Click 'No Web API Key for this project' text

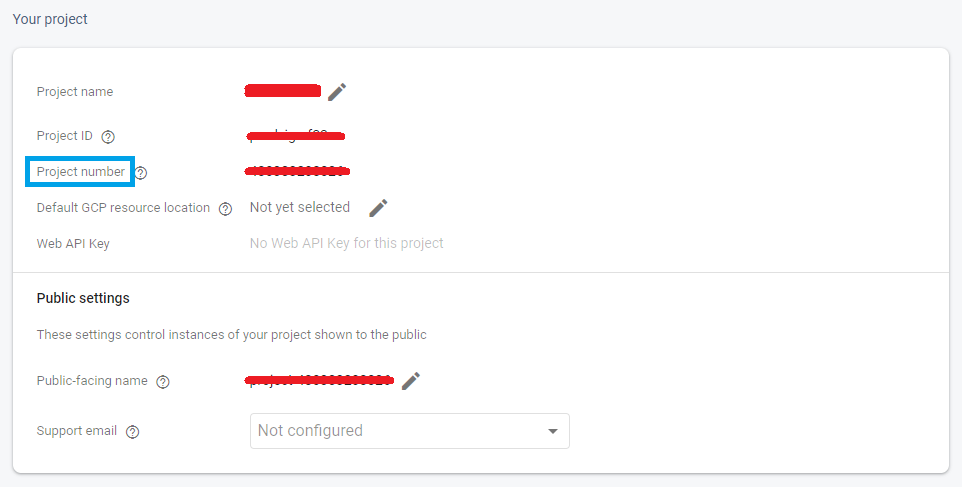click(x=346, y=243)
